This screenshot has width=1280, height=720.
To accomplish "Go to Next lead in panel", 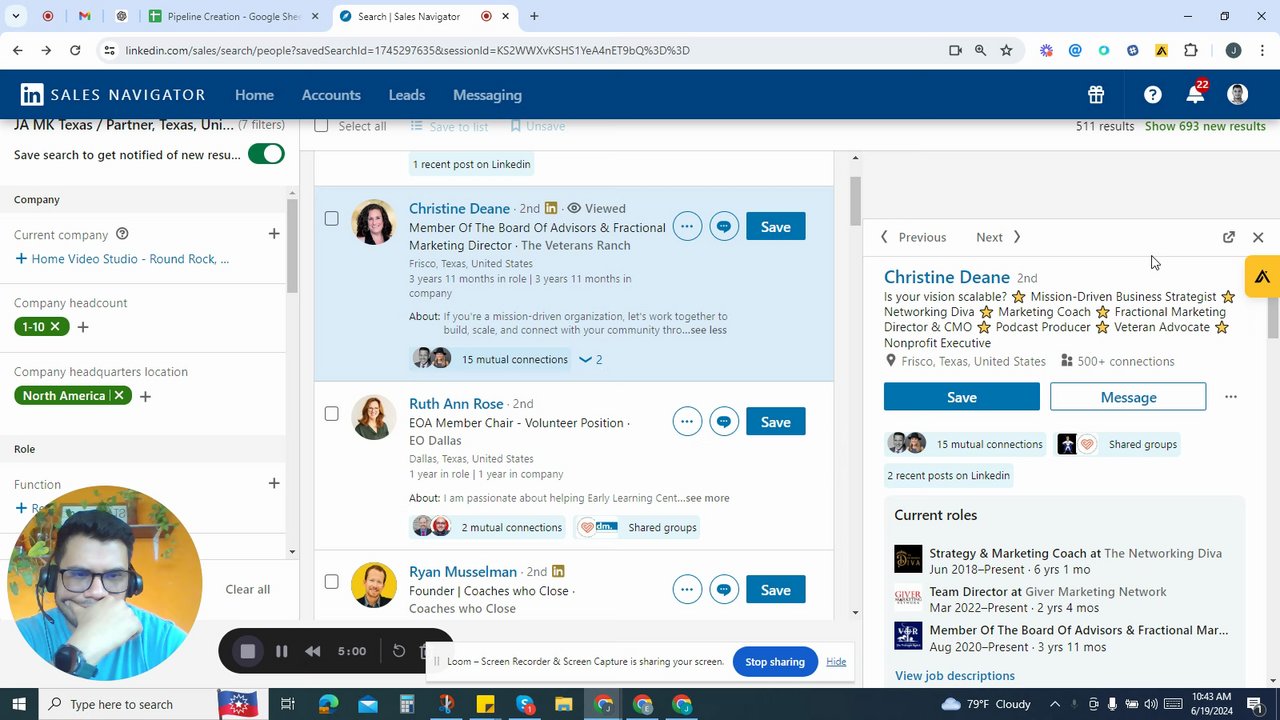I will pos(998,237).
